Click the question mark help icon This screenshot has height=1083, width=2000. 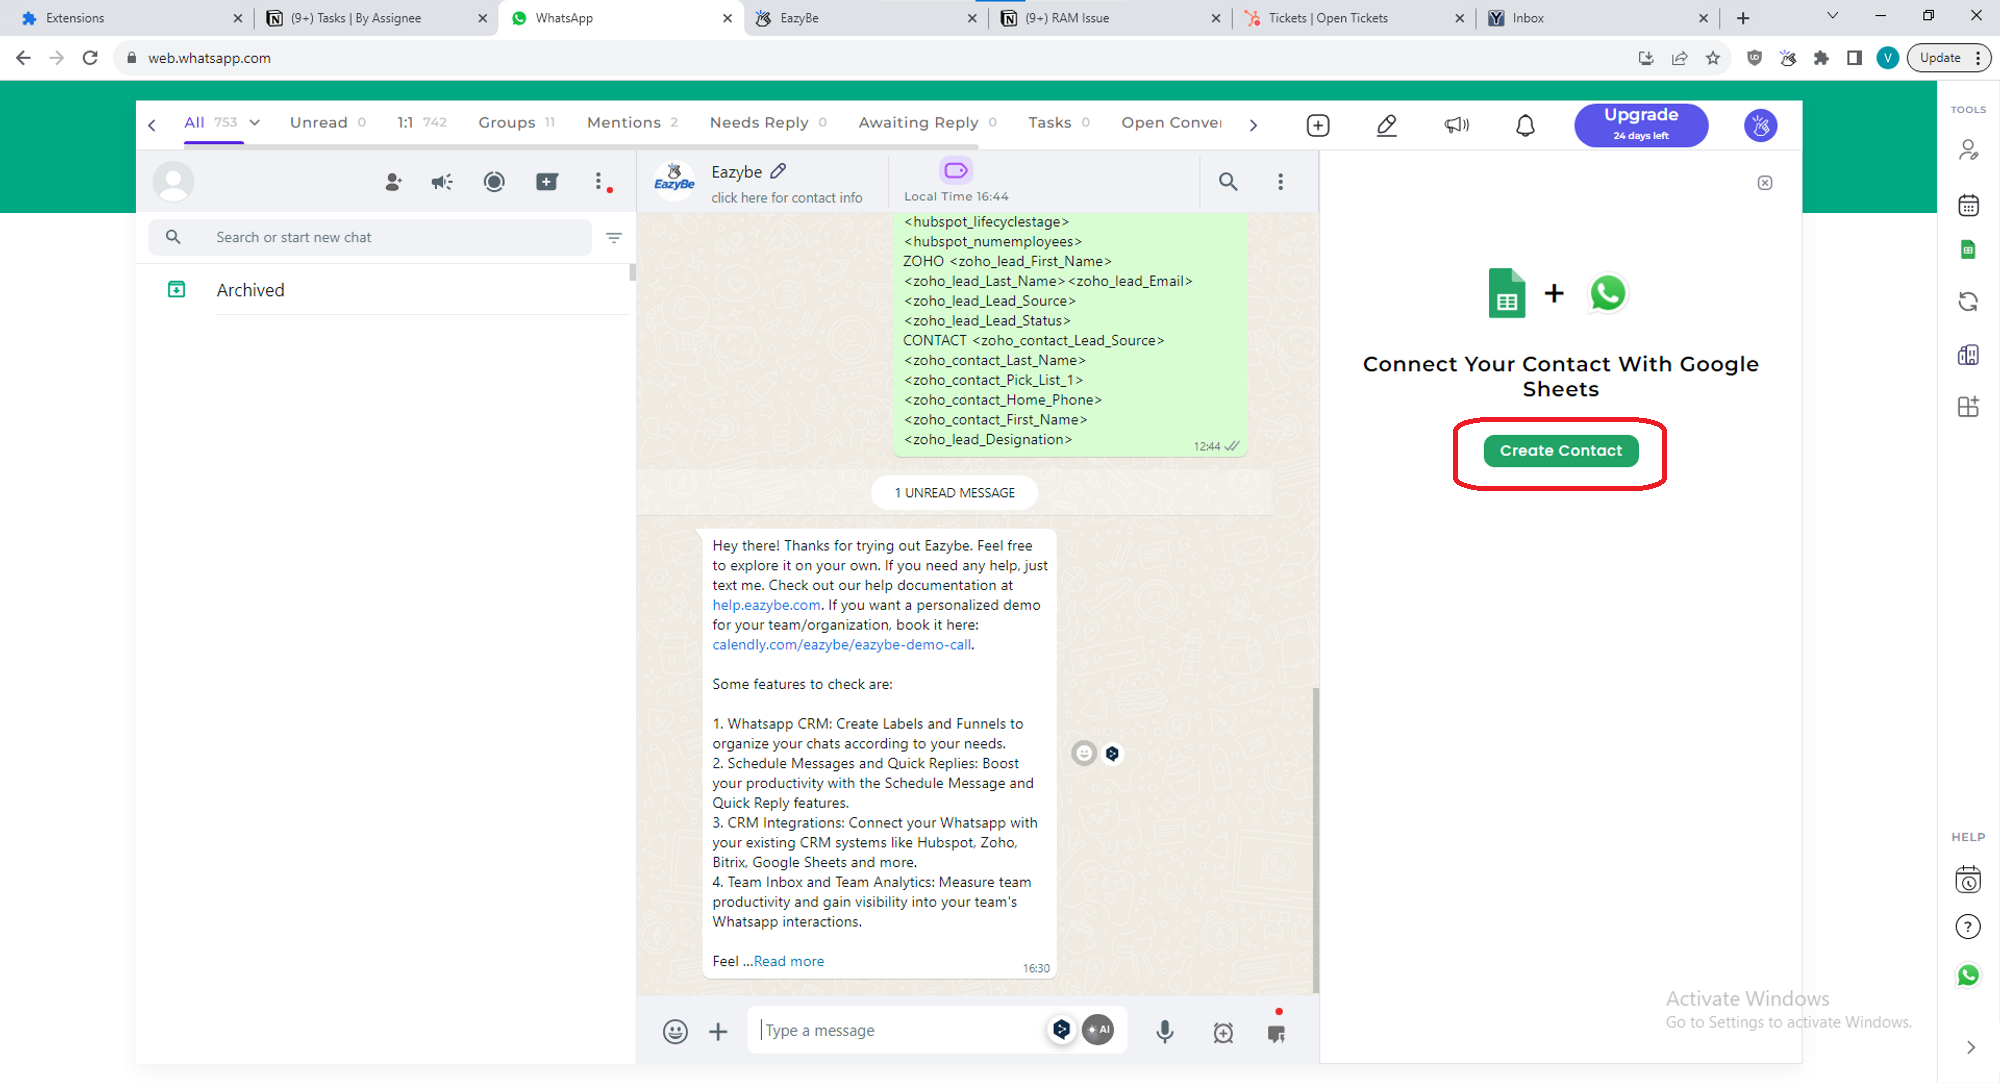pyautogui.click(x=1968, y=927)
